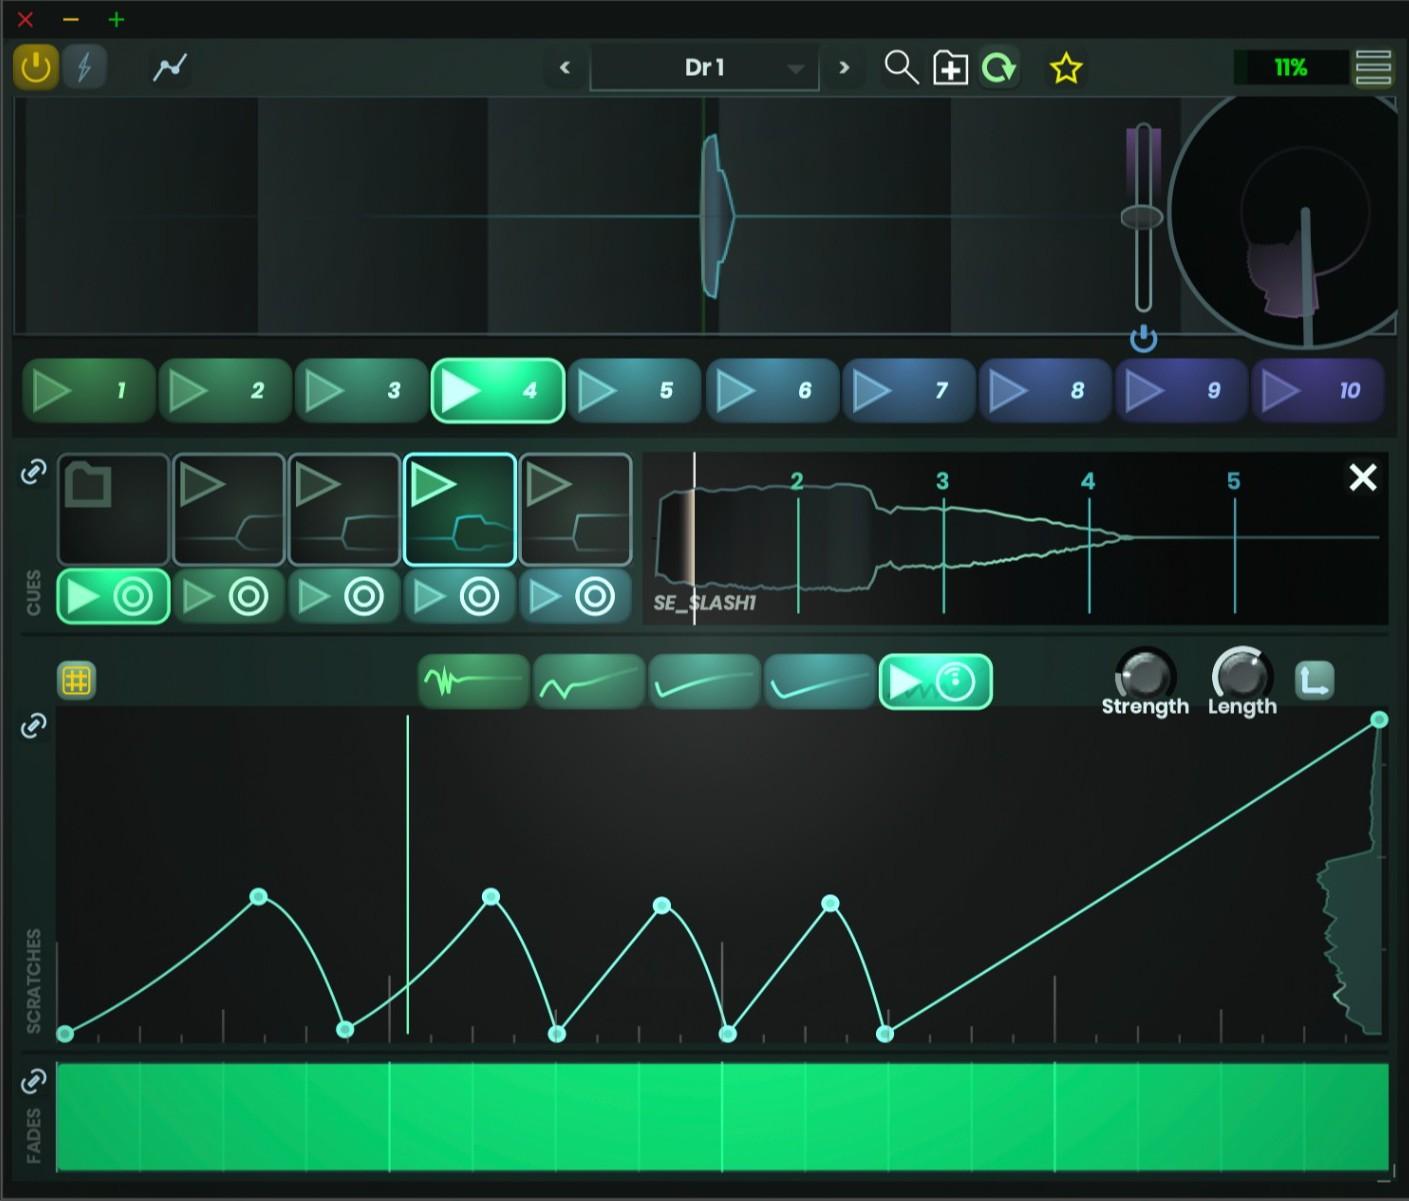Screen dimensions: 1409x1201
Task: Click the next preset arrow
Action: [845, 68]
